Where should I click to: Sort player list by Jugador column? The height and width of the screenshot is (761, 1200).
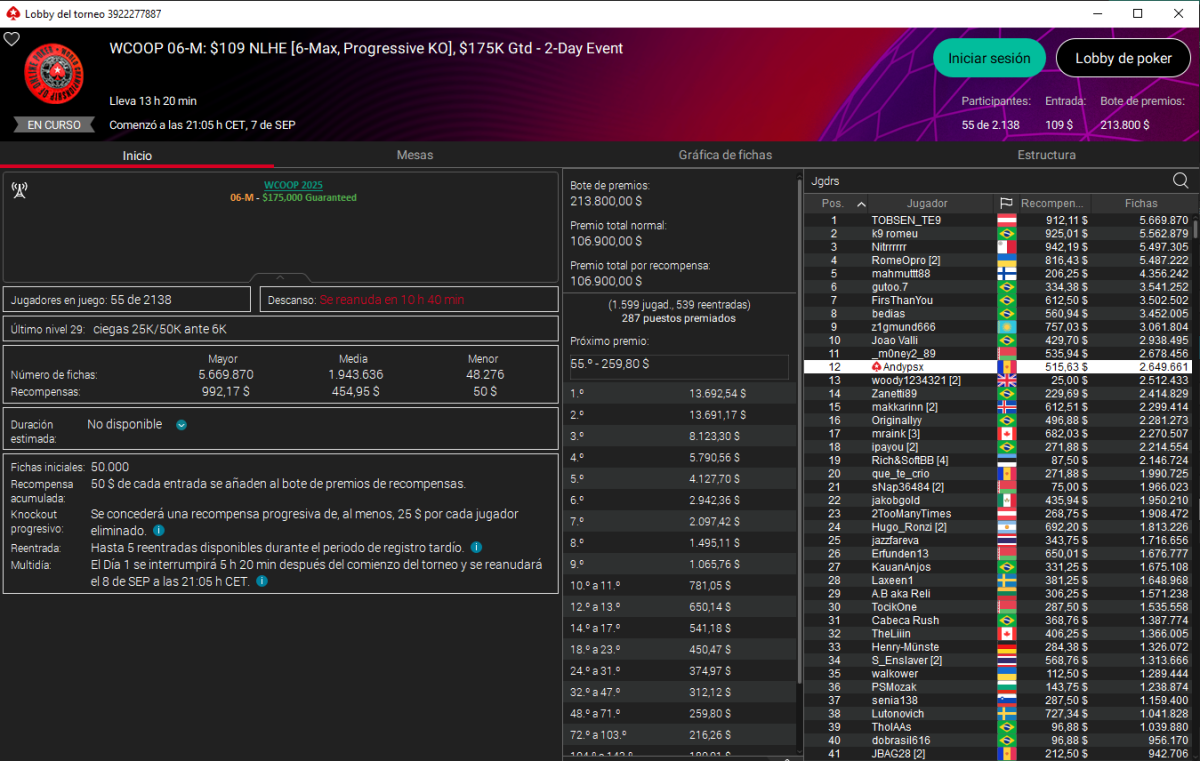click(x=927, y=204)
